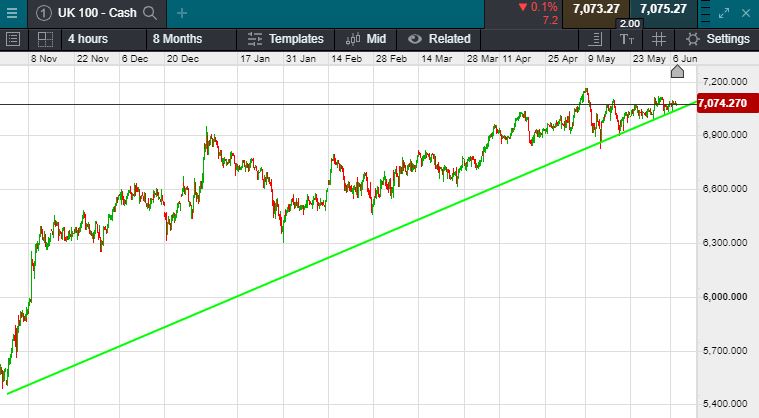Screen dimensions: 759x418
Task: Click the 6,900.000 price axis label
Action: coord(725,134)
